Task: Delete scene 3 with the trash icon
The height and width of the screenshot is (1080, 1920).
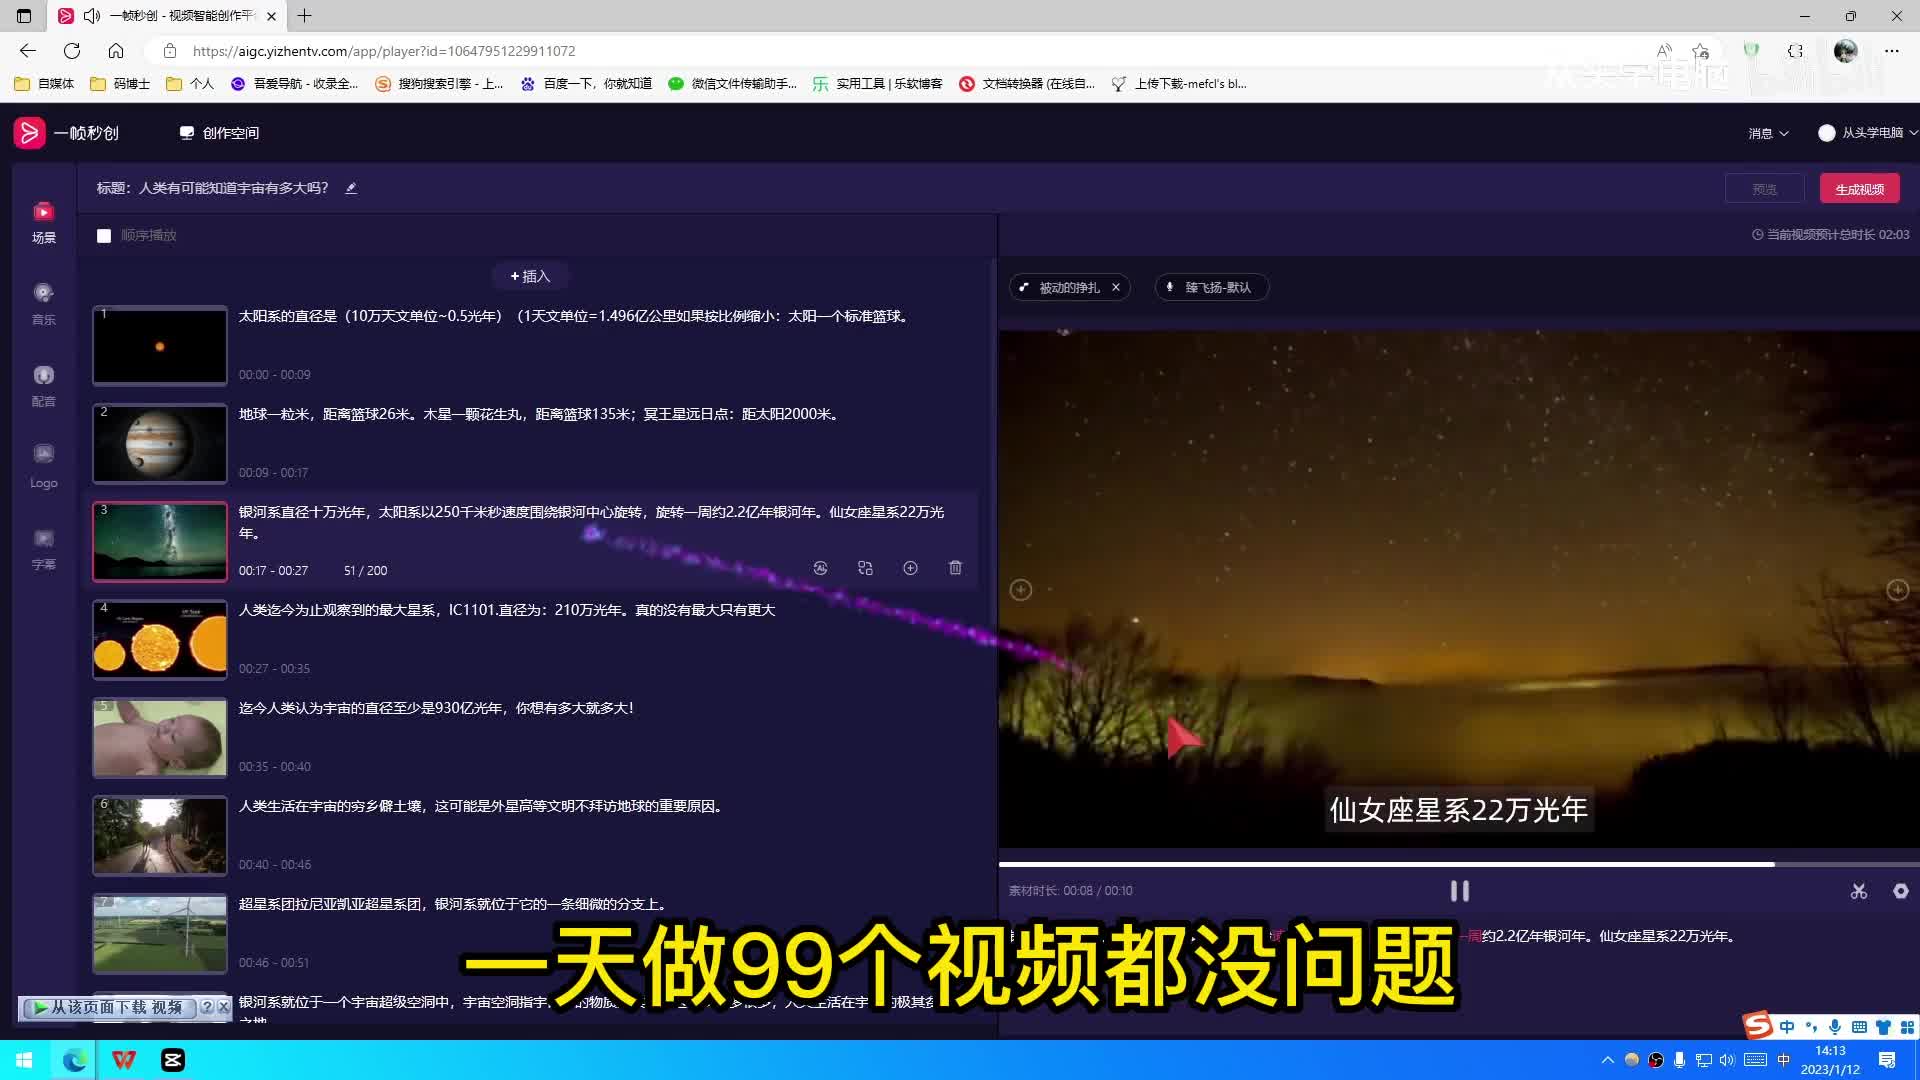Action: 955,568
